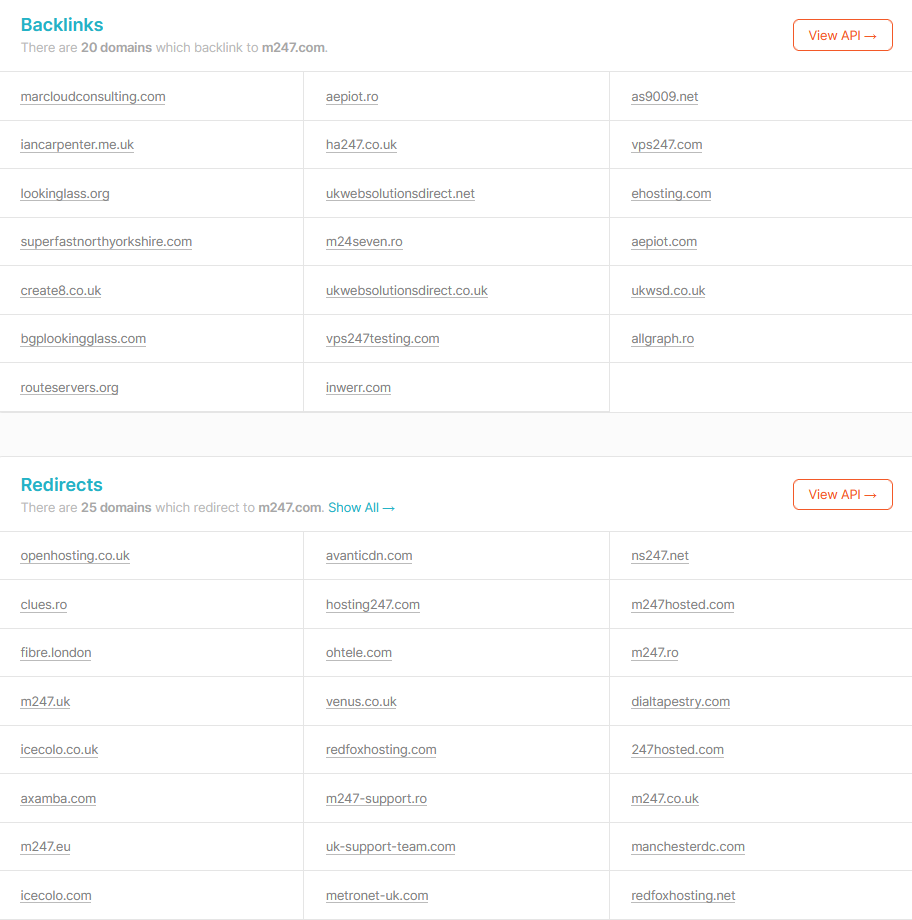
Task: Click openhosting.co.uk redirect link
Action: click(x=75, y=555)
